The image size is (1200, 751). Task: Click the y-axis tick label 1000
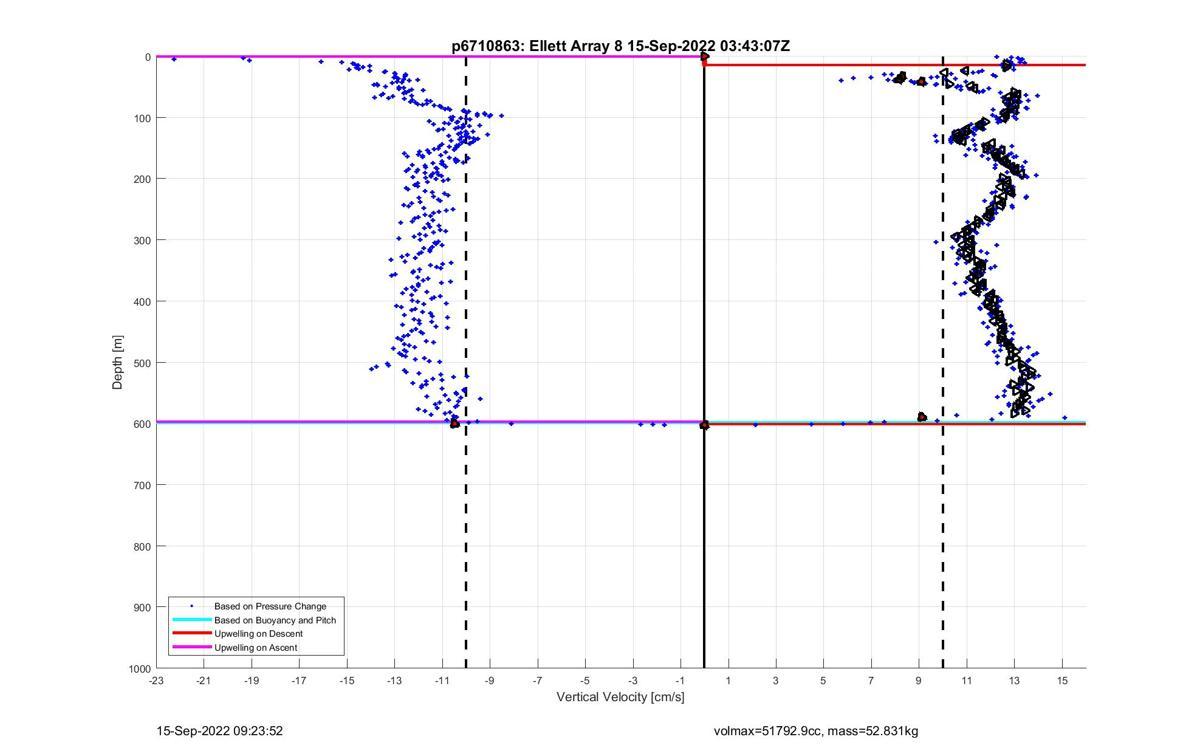pyautogui.click(x=139, y=669)
